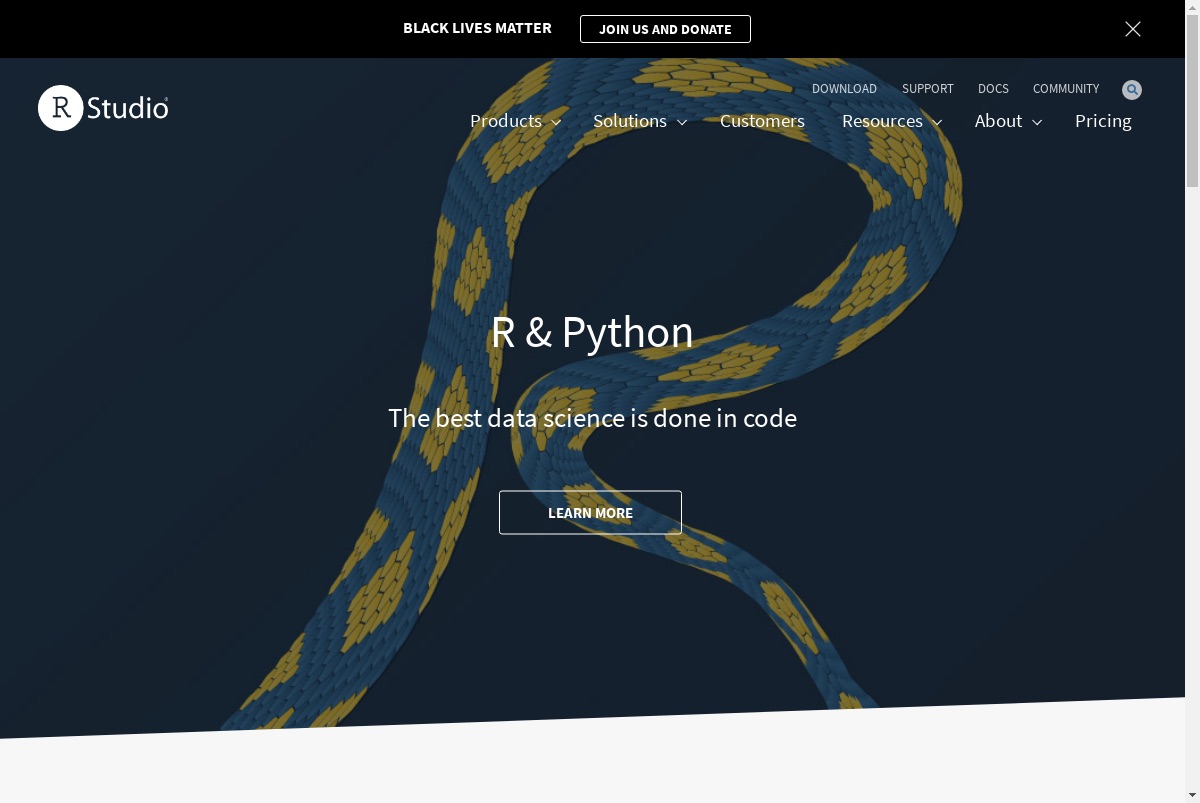The image size is (1200, 803).
Task: Open the Docs link
Action: coord(993,89)
